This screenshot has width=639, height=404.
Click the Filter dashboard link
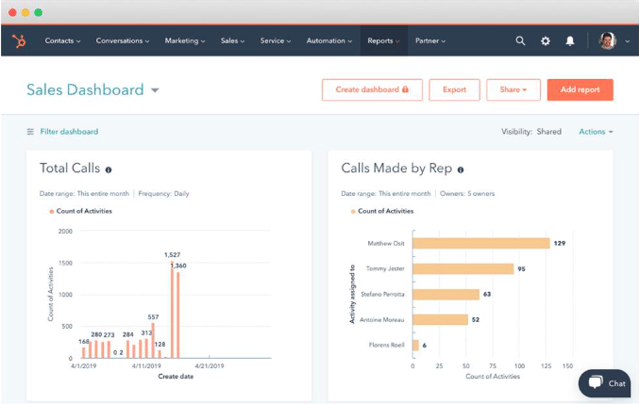[x=69, y=132]
